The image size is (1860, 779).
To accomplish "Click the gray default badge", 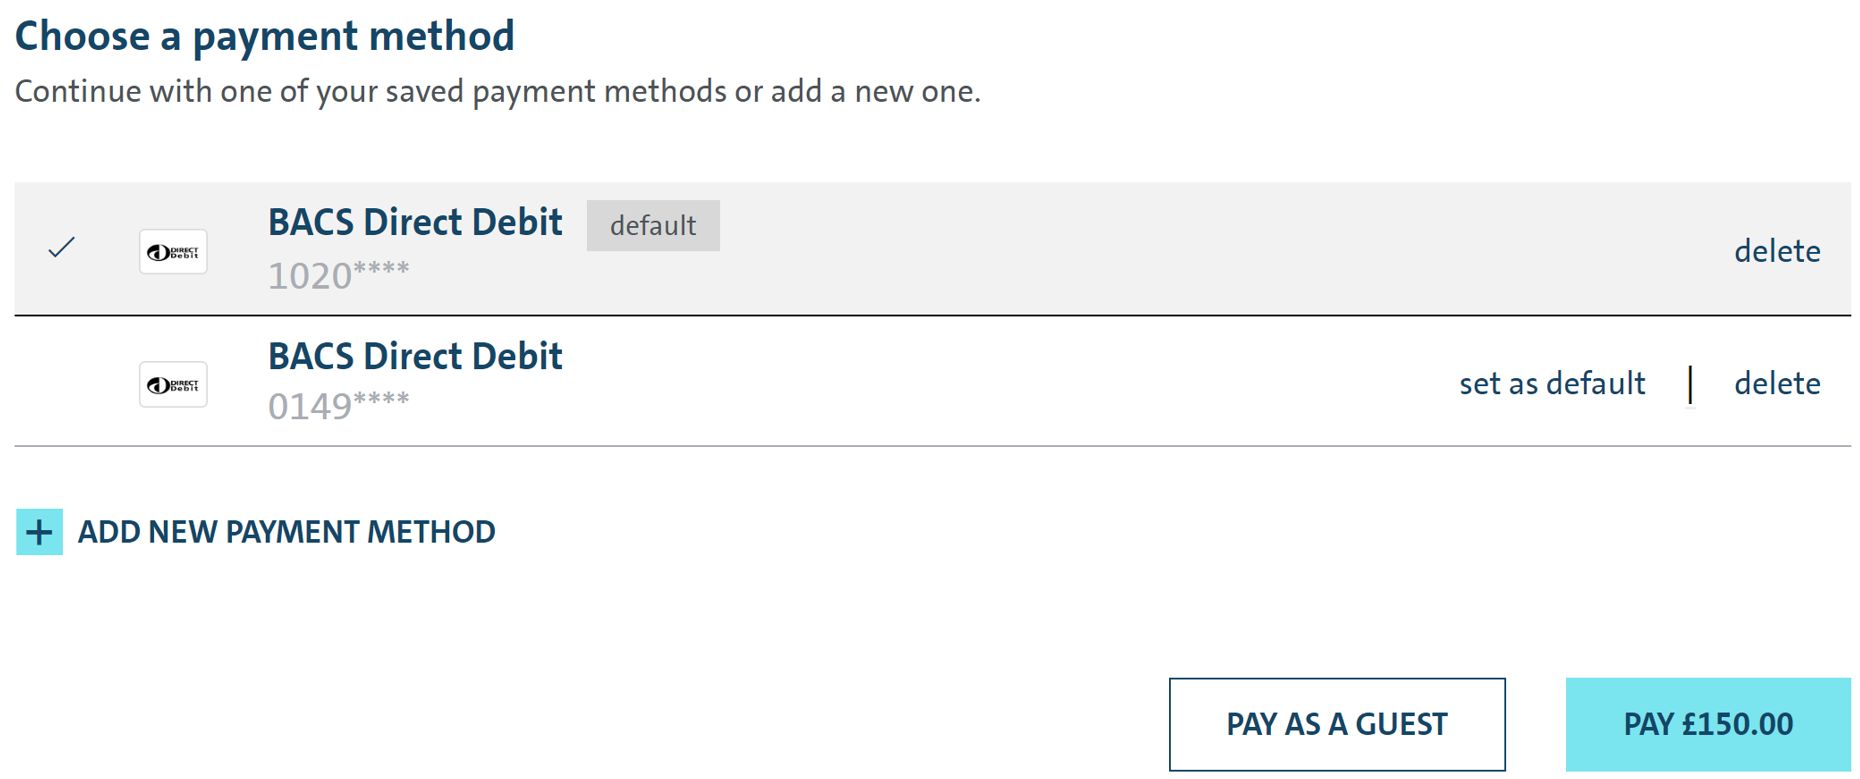I will pyautogui.click(x=653, y=226).
